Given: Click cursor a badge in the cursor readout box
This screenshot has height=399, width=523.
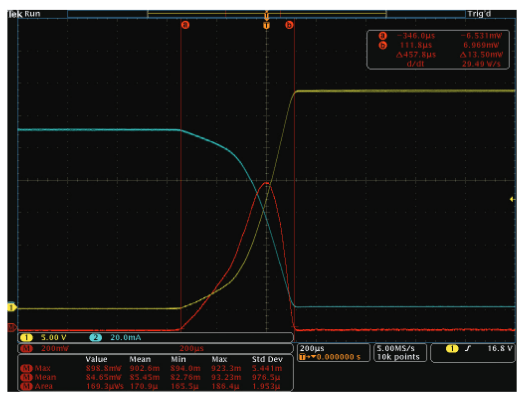Looking at the screenshot, I should pos(383,36).
